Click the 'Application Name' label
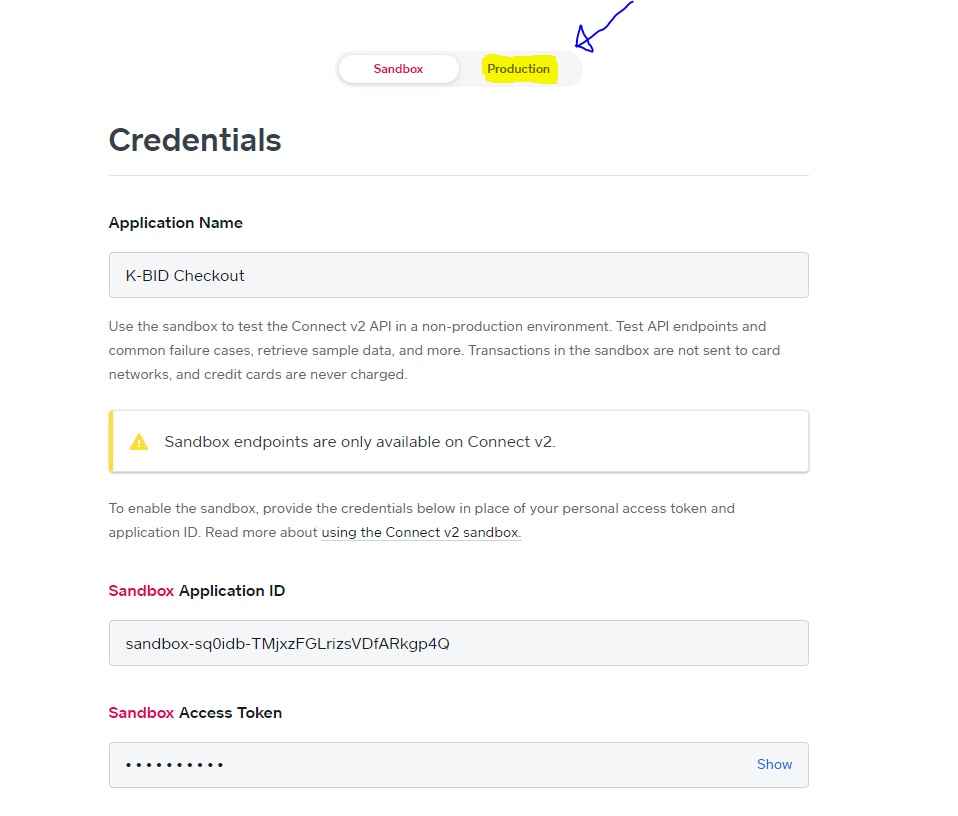 click(x=176, y=223)
